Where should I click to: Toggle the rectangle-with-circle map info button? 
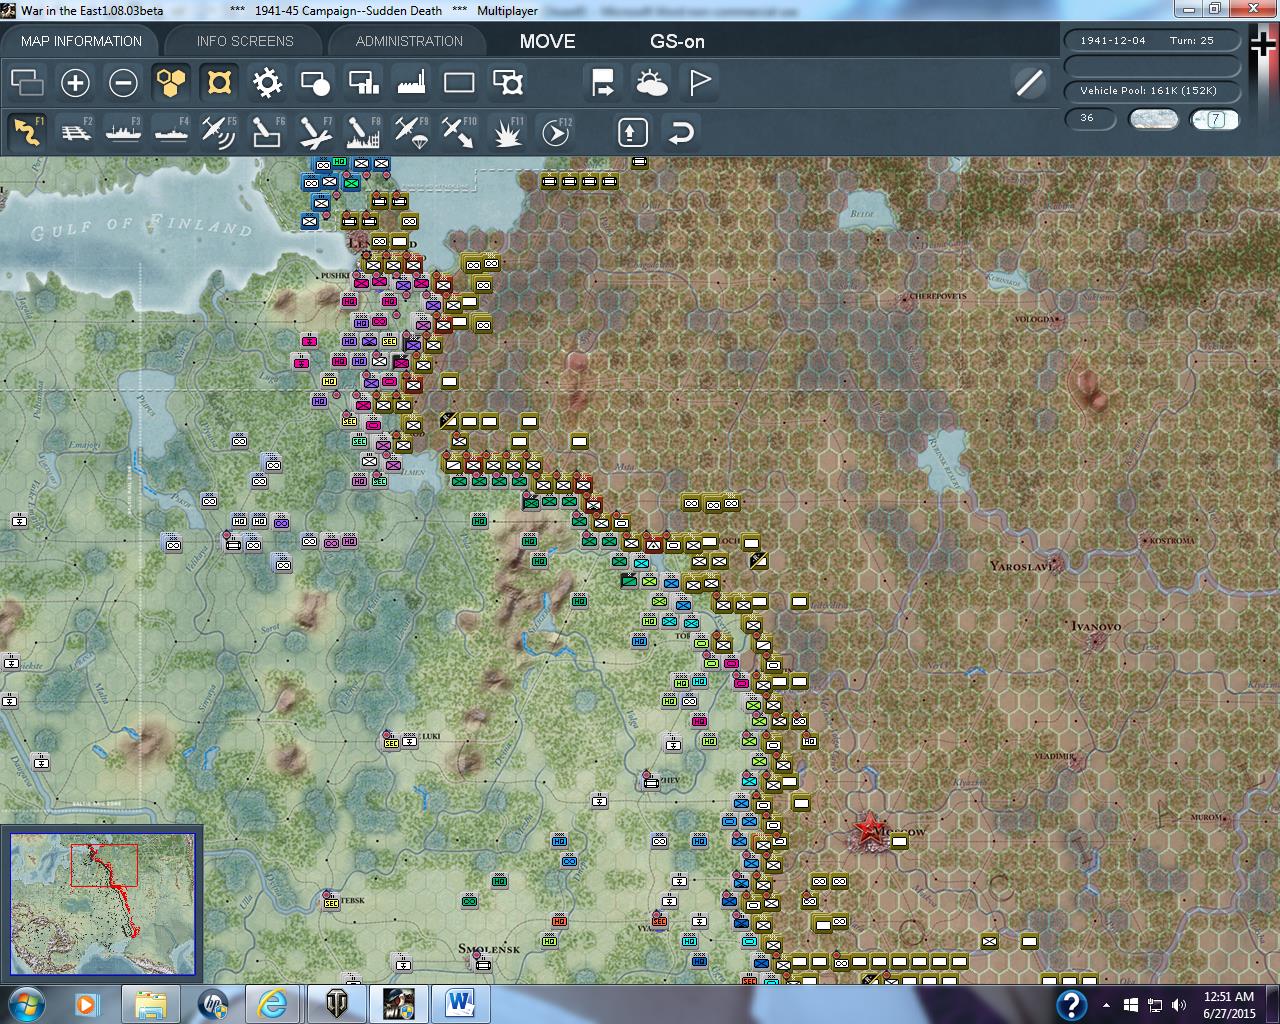point(315,83)
